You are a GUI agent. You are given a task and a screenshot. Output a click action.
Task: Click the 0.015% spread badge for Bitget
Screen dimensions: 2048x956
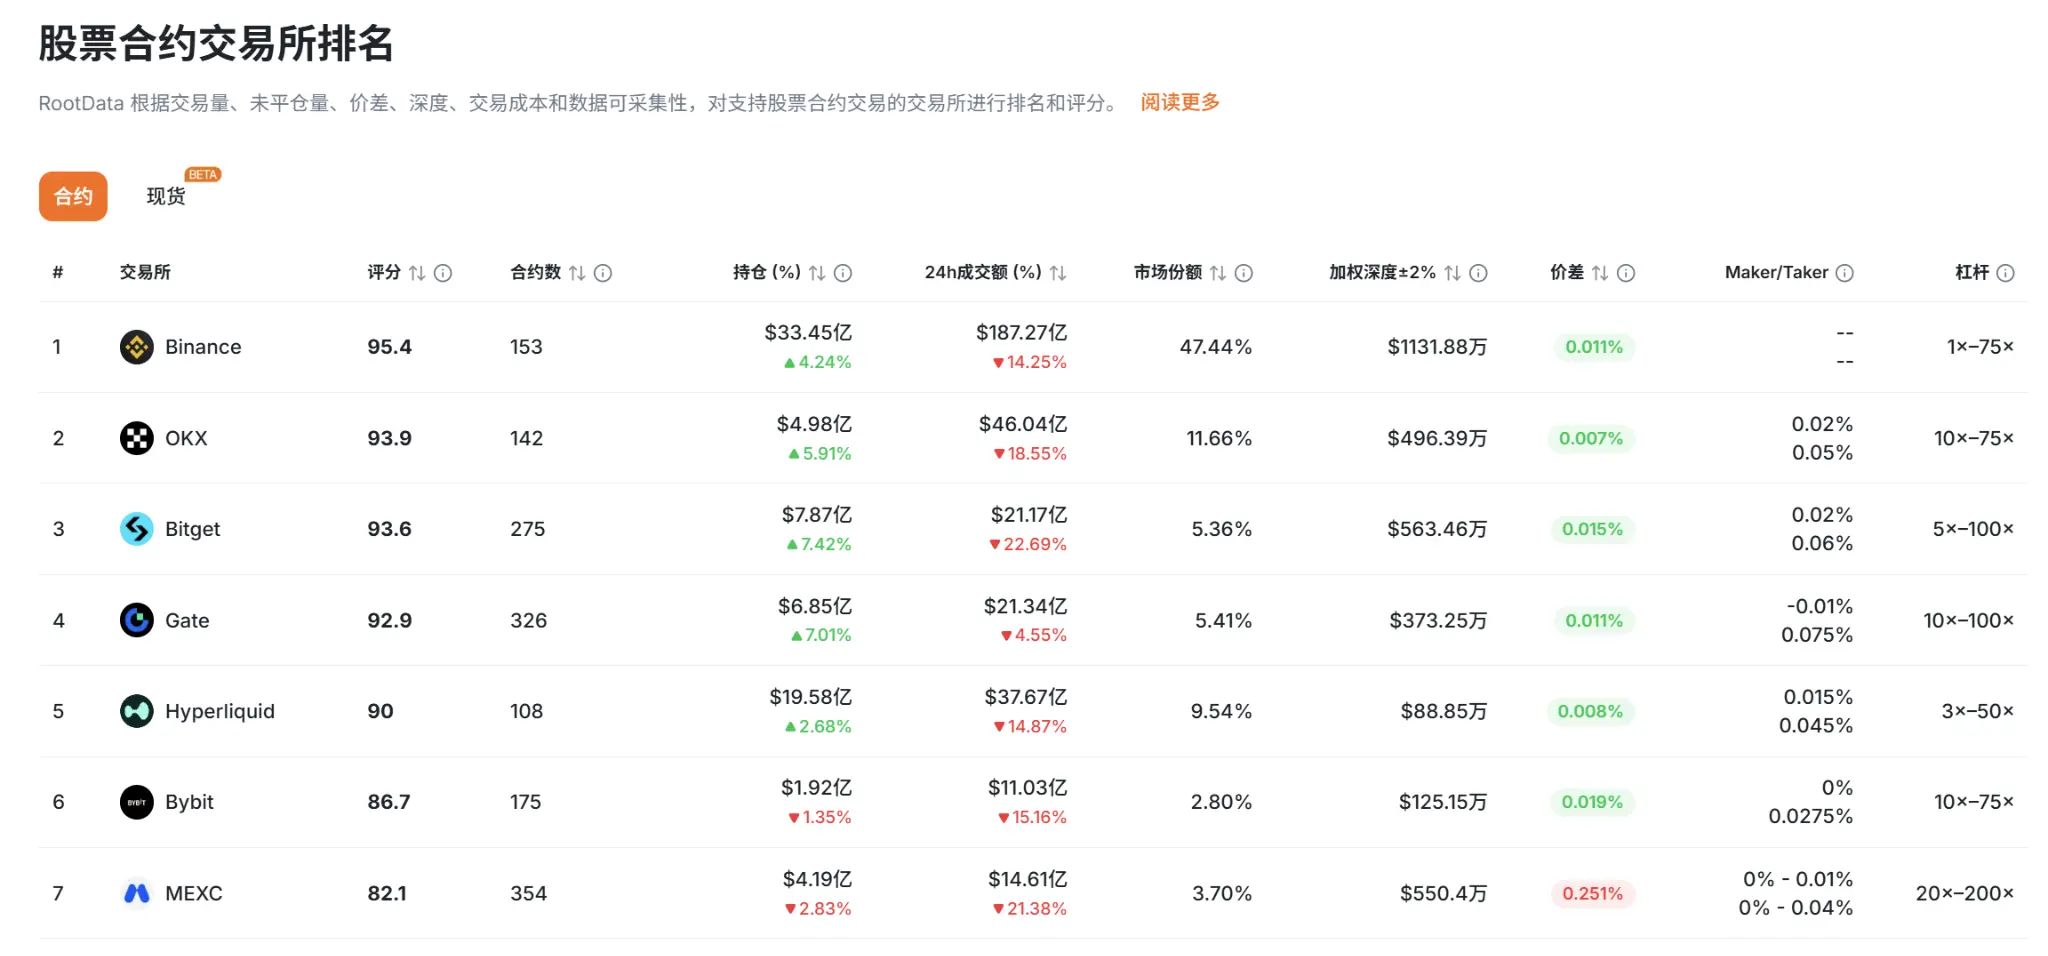point(1592,529)
